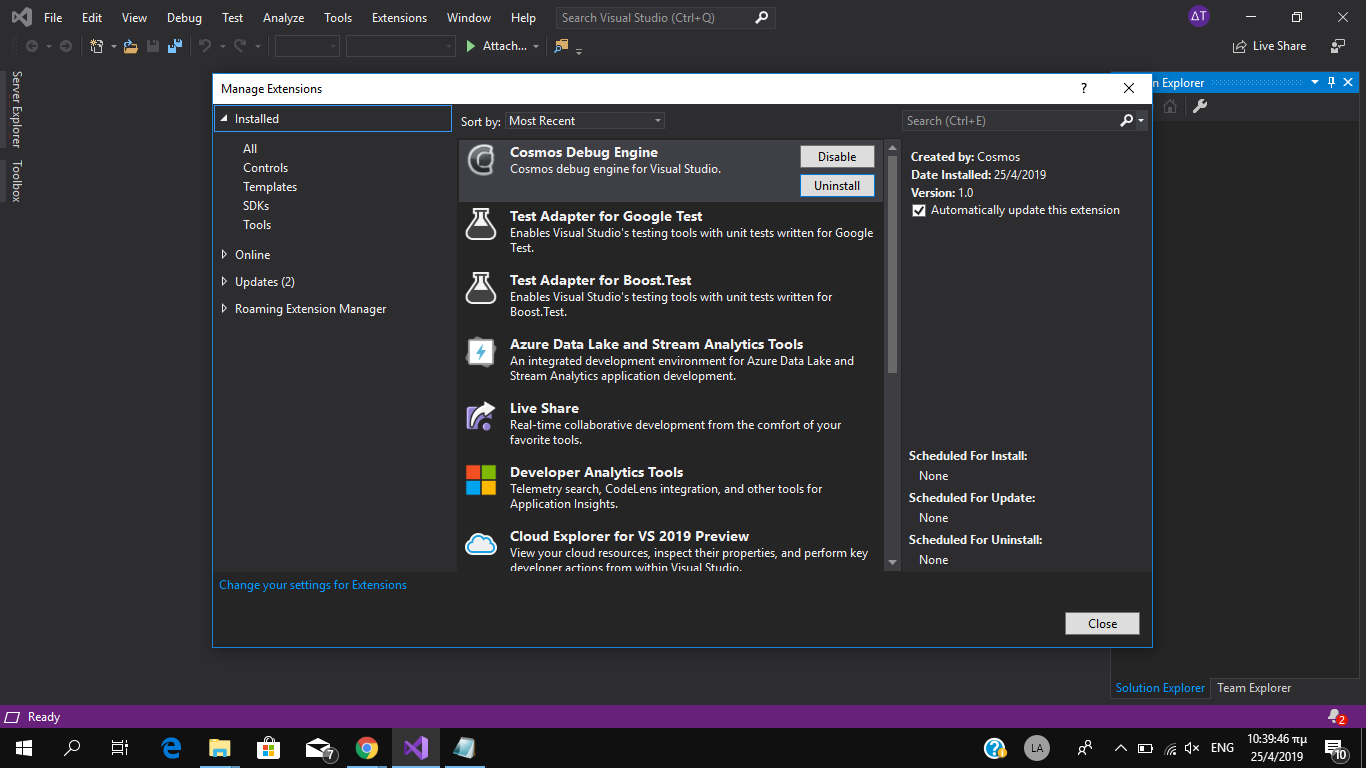This screenshot has height=768, width=1366.
Task: Open the Attach button dropdown arrow
Action: tap(536, 46)
